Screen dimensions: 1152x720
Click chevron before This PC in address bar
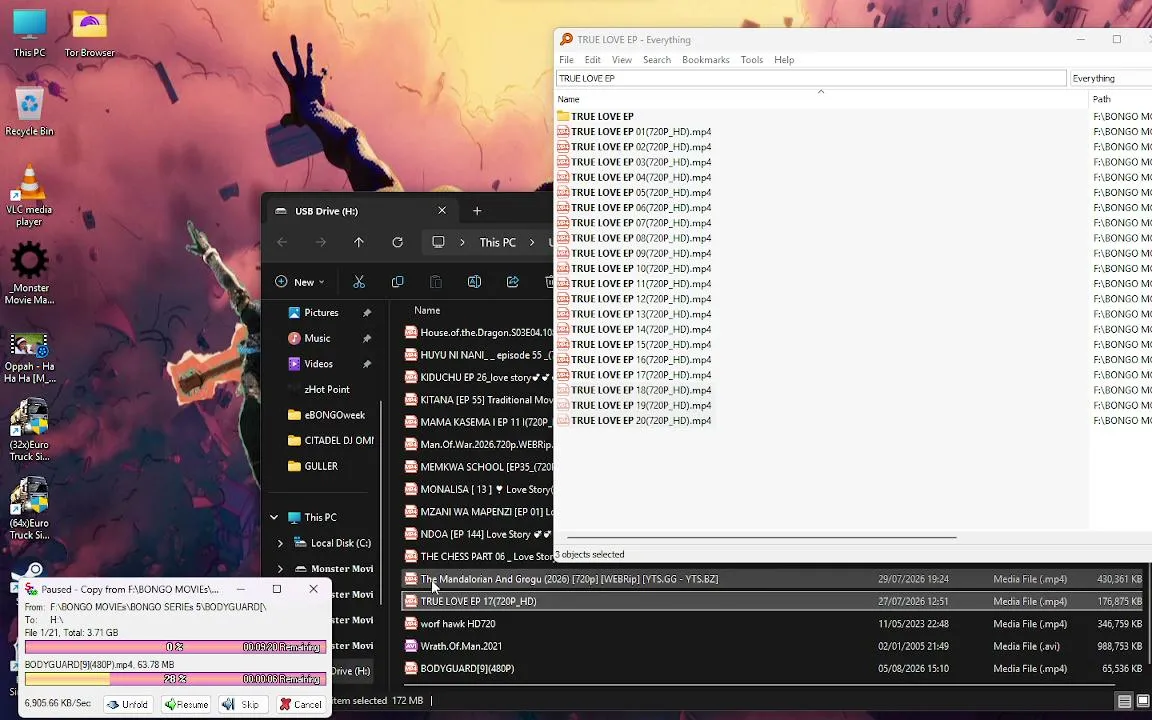point(462,242)
